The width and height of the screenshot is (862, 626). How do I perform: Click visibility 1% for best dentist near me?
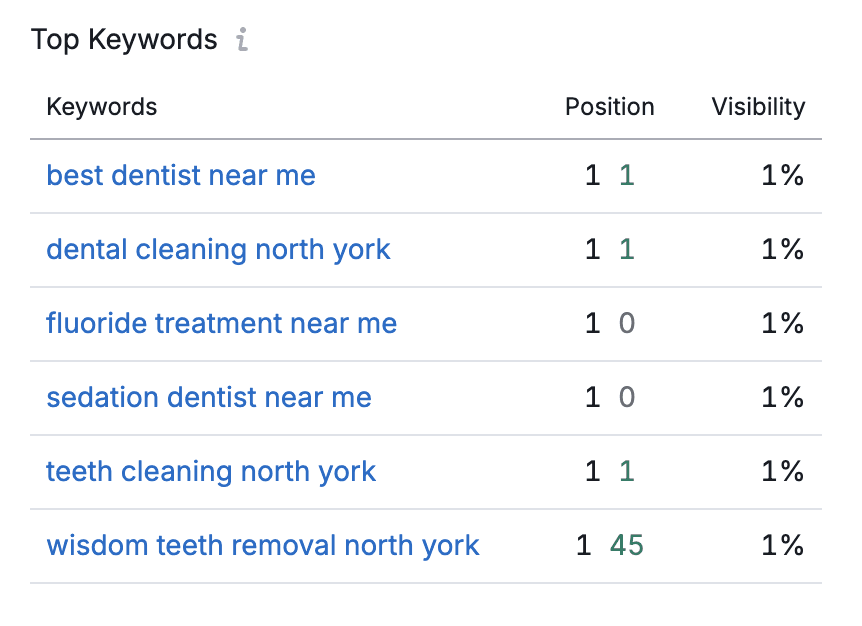pos(783,175)
